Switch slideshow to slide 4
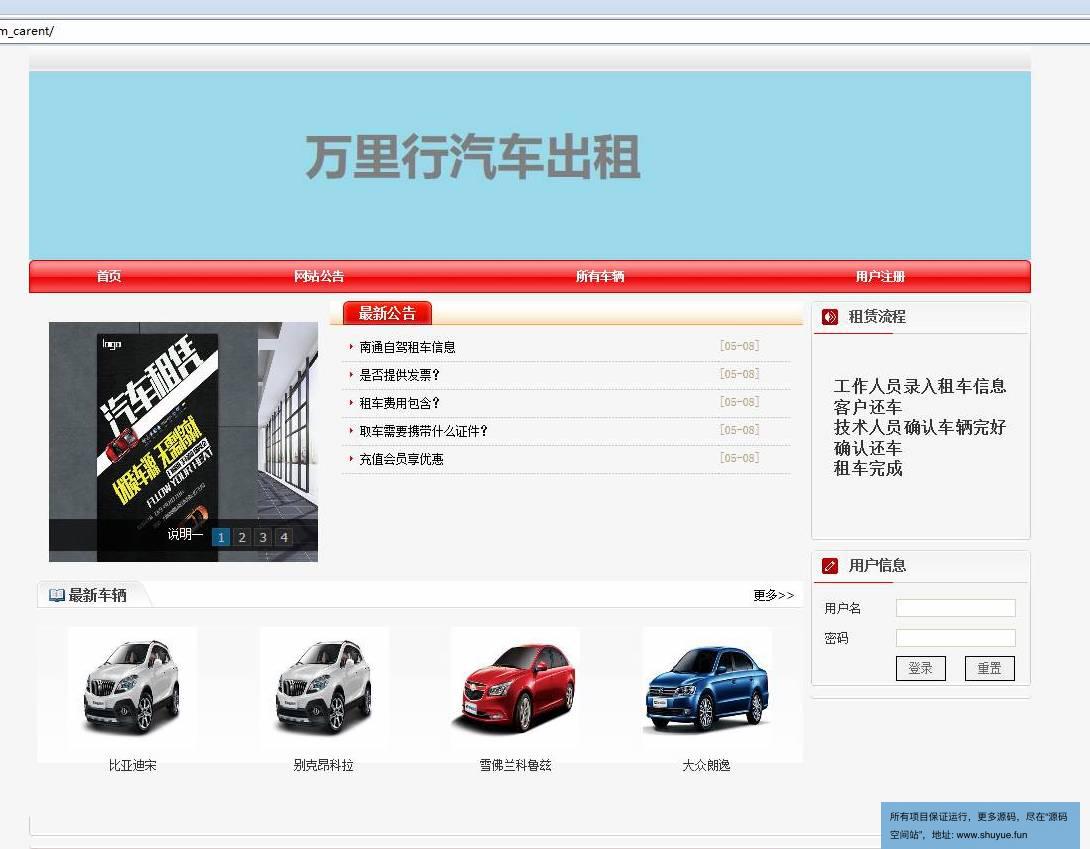Image resolution: width=1090 pixels, height=849 pixels. [284, 537]
